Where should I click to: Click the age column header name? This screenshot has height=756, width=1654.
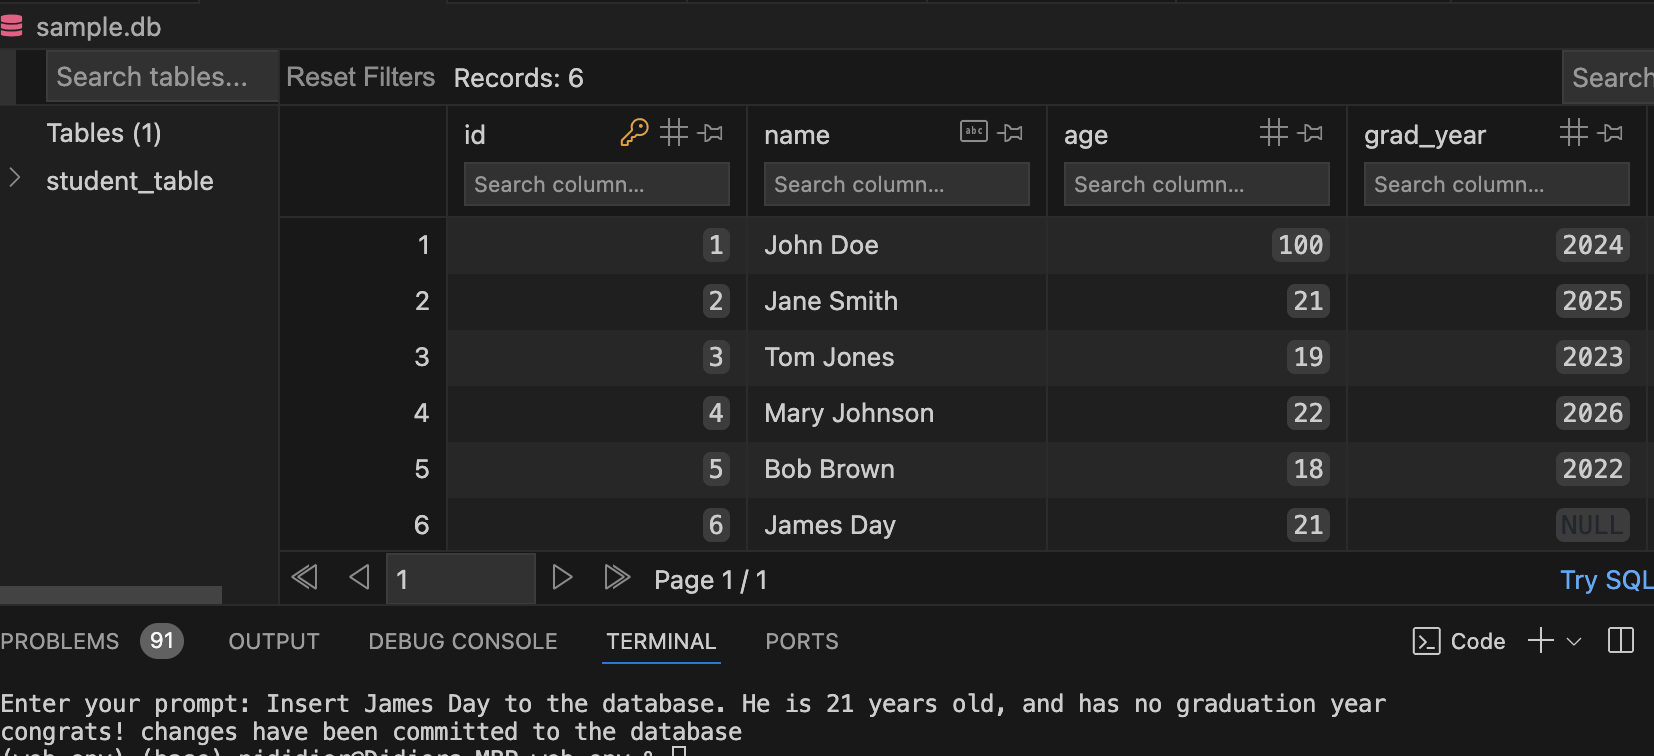1086,136
